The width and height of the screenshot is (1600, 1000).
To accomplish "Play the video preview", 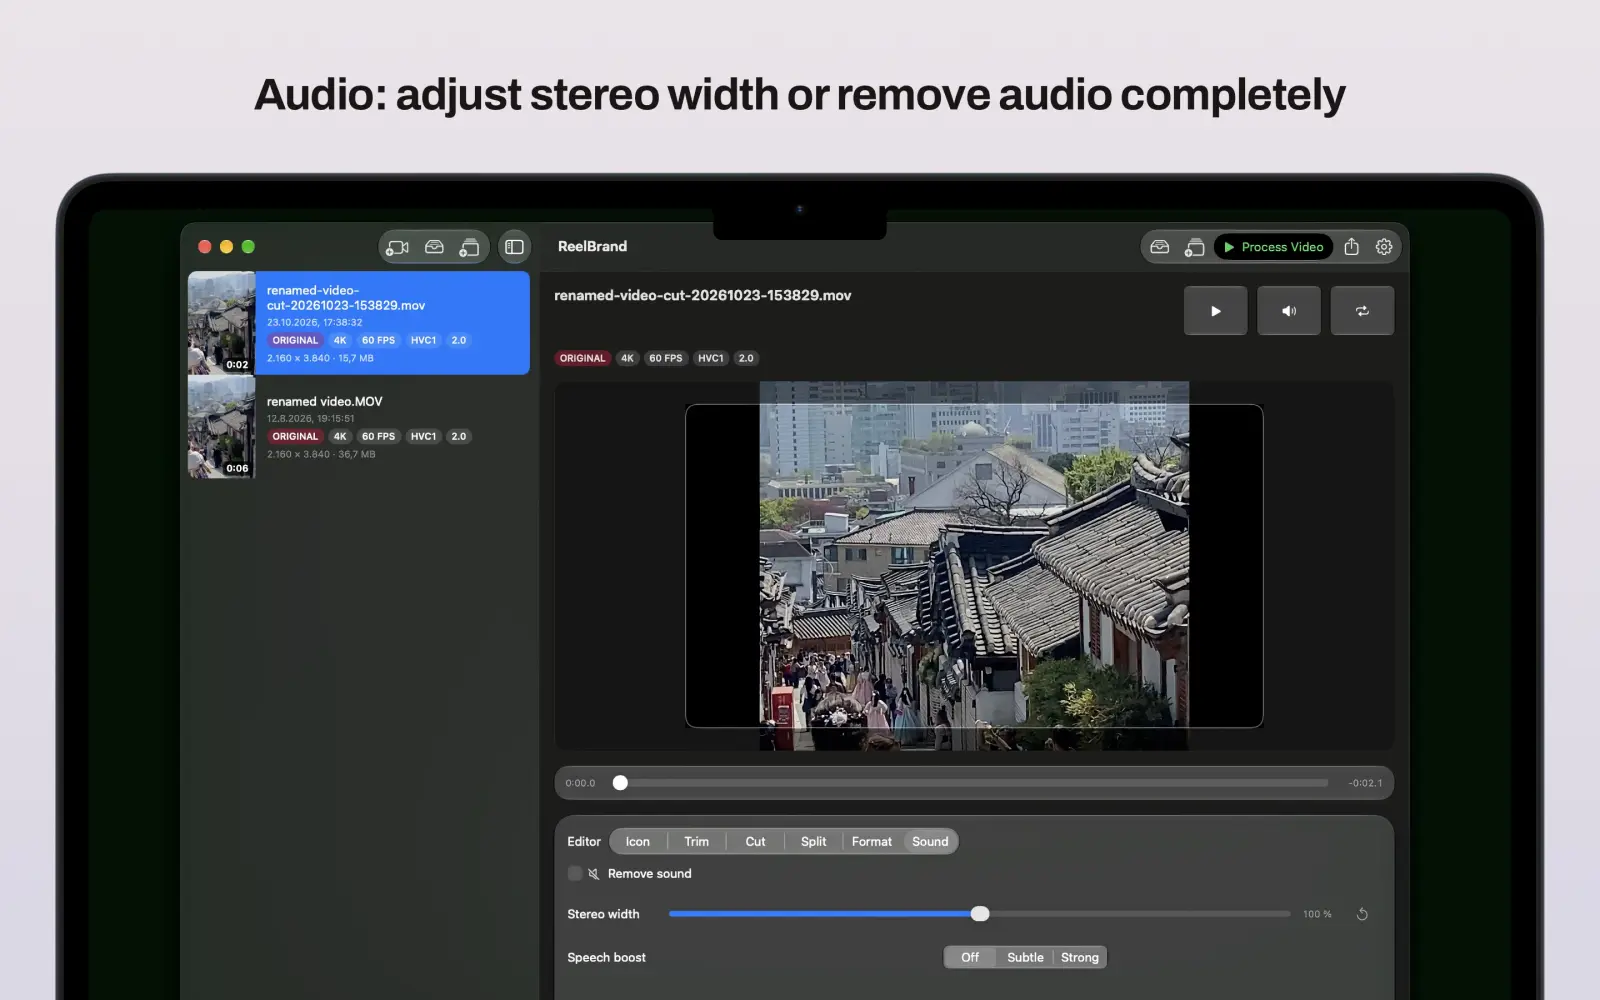I will point(1215,311).
